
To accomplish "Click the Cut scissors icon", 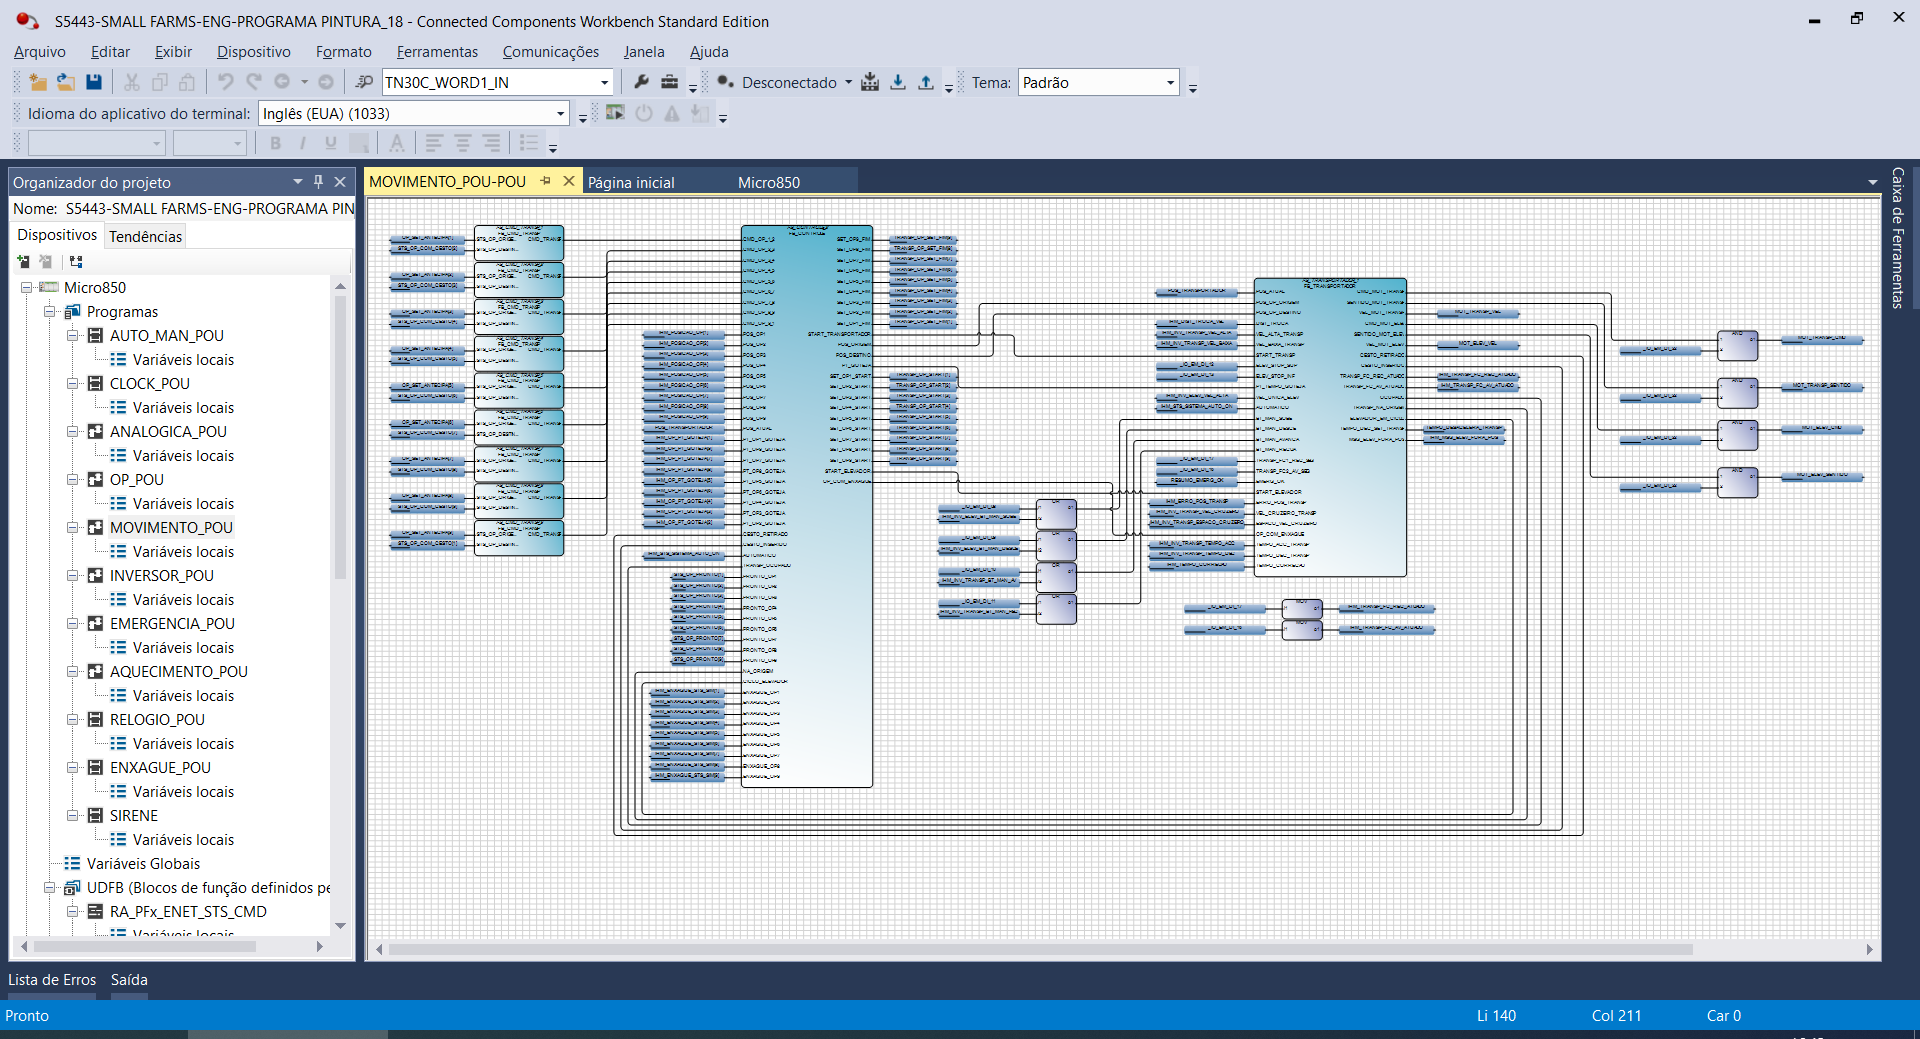I will [x=131, y=82].
